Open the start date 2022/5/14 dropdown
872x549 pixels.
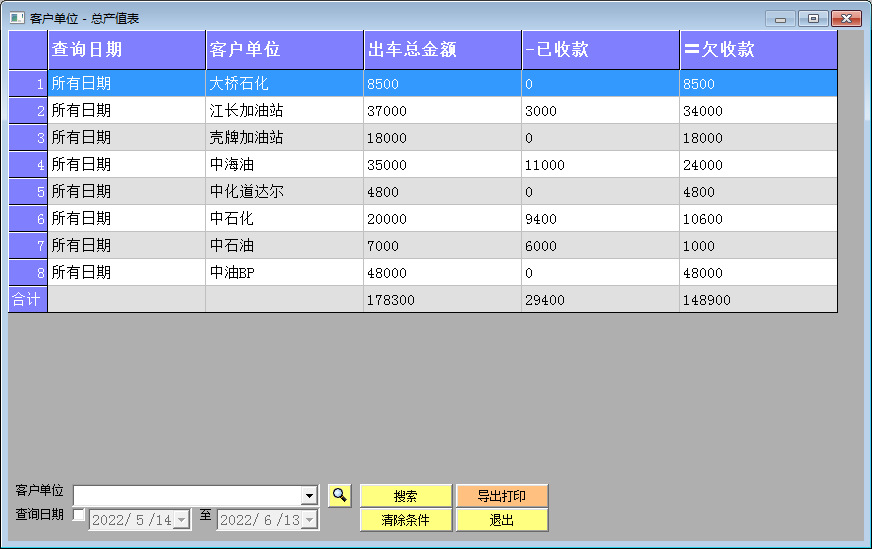(181, 520)
